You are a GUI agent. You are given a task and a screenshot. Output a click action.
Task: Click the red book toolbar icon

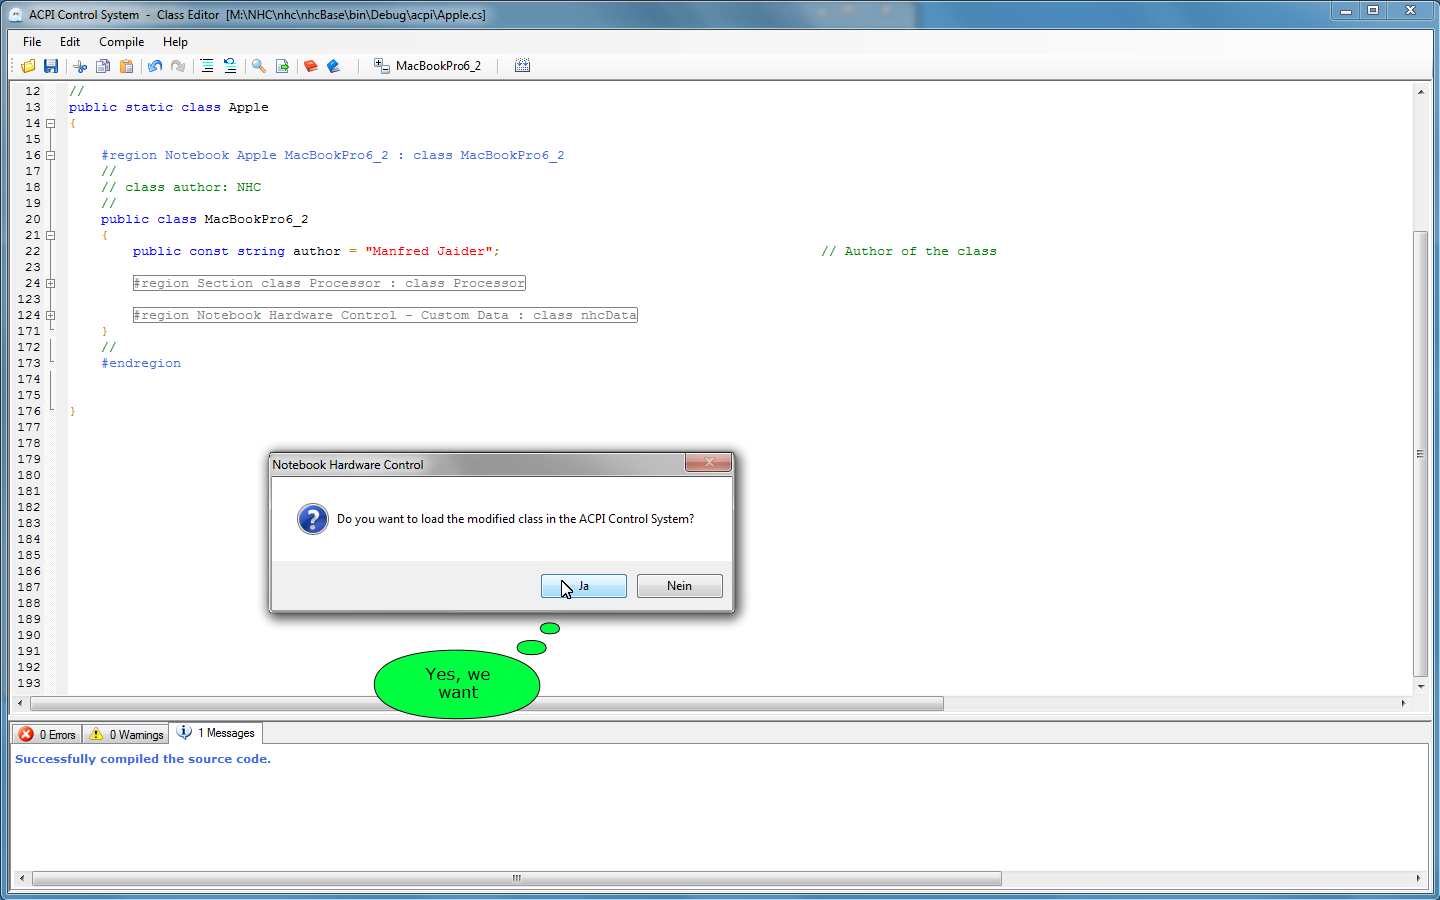pos(311,66)
